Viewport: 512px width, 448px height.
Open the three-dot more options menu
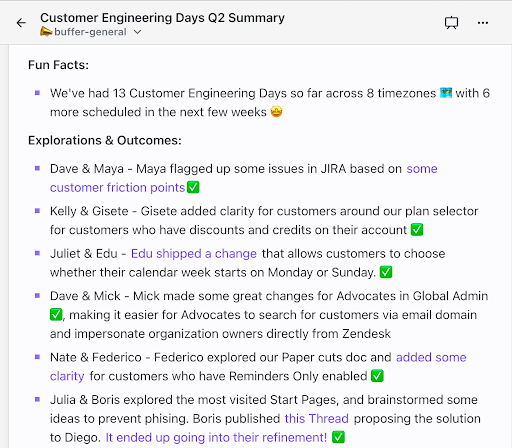[x=483, y=23]
